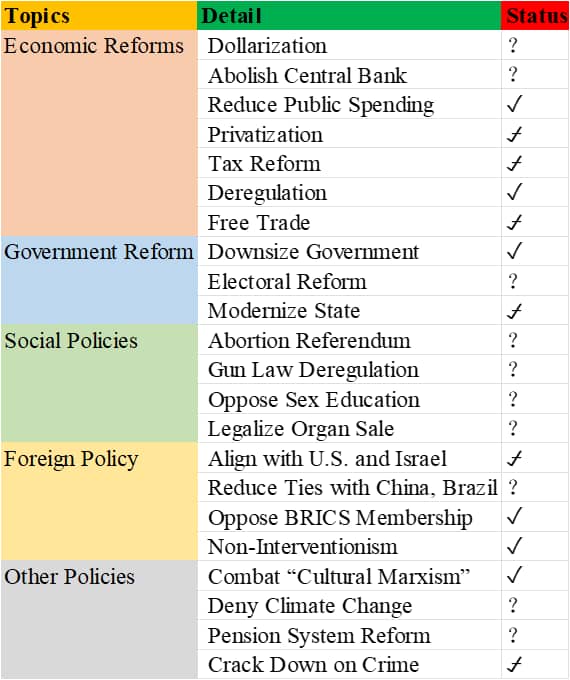Select the red Status header cell

[x=535, y=16]
